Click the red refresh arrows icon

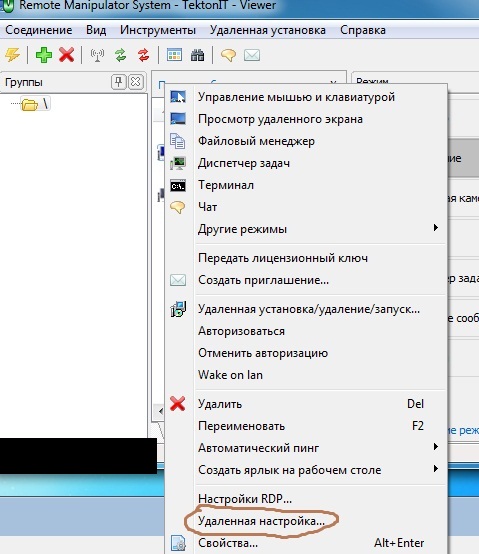(x=143, y=55)
